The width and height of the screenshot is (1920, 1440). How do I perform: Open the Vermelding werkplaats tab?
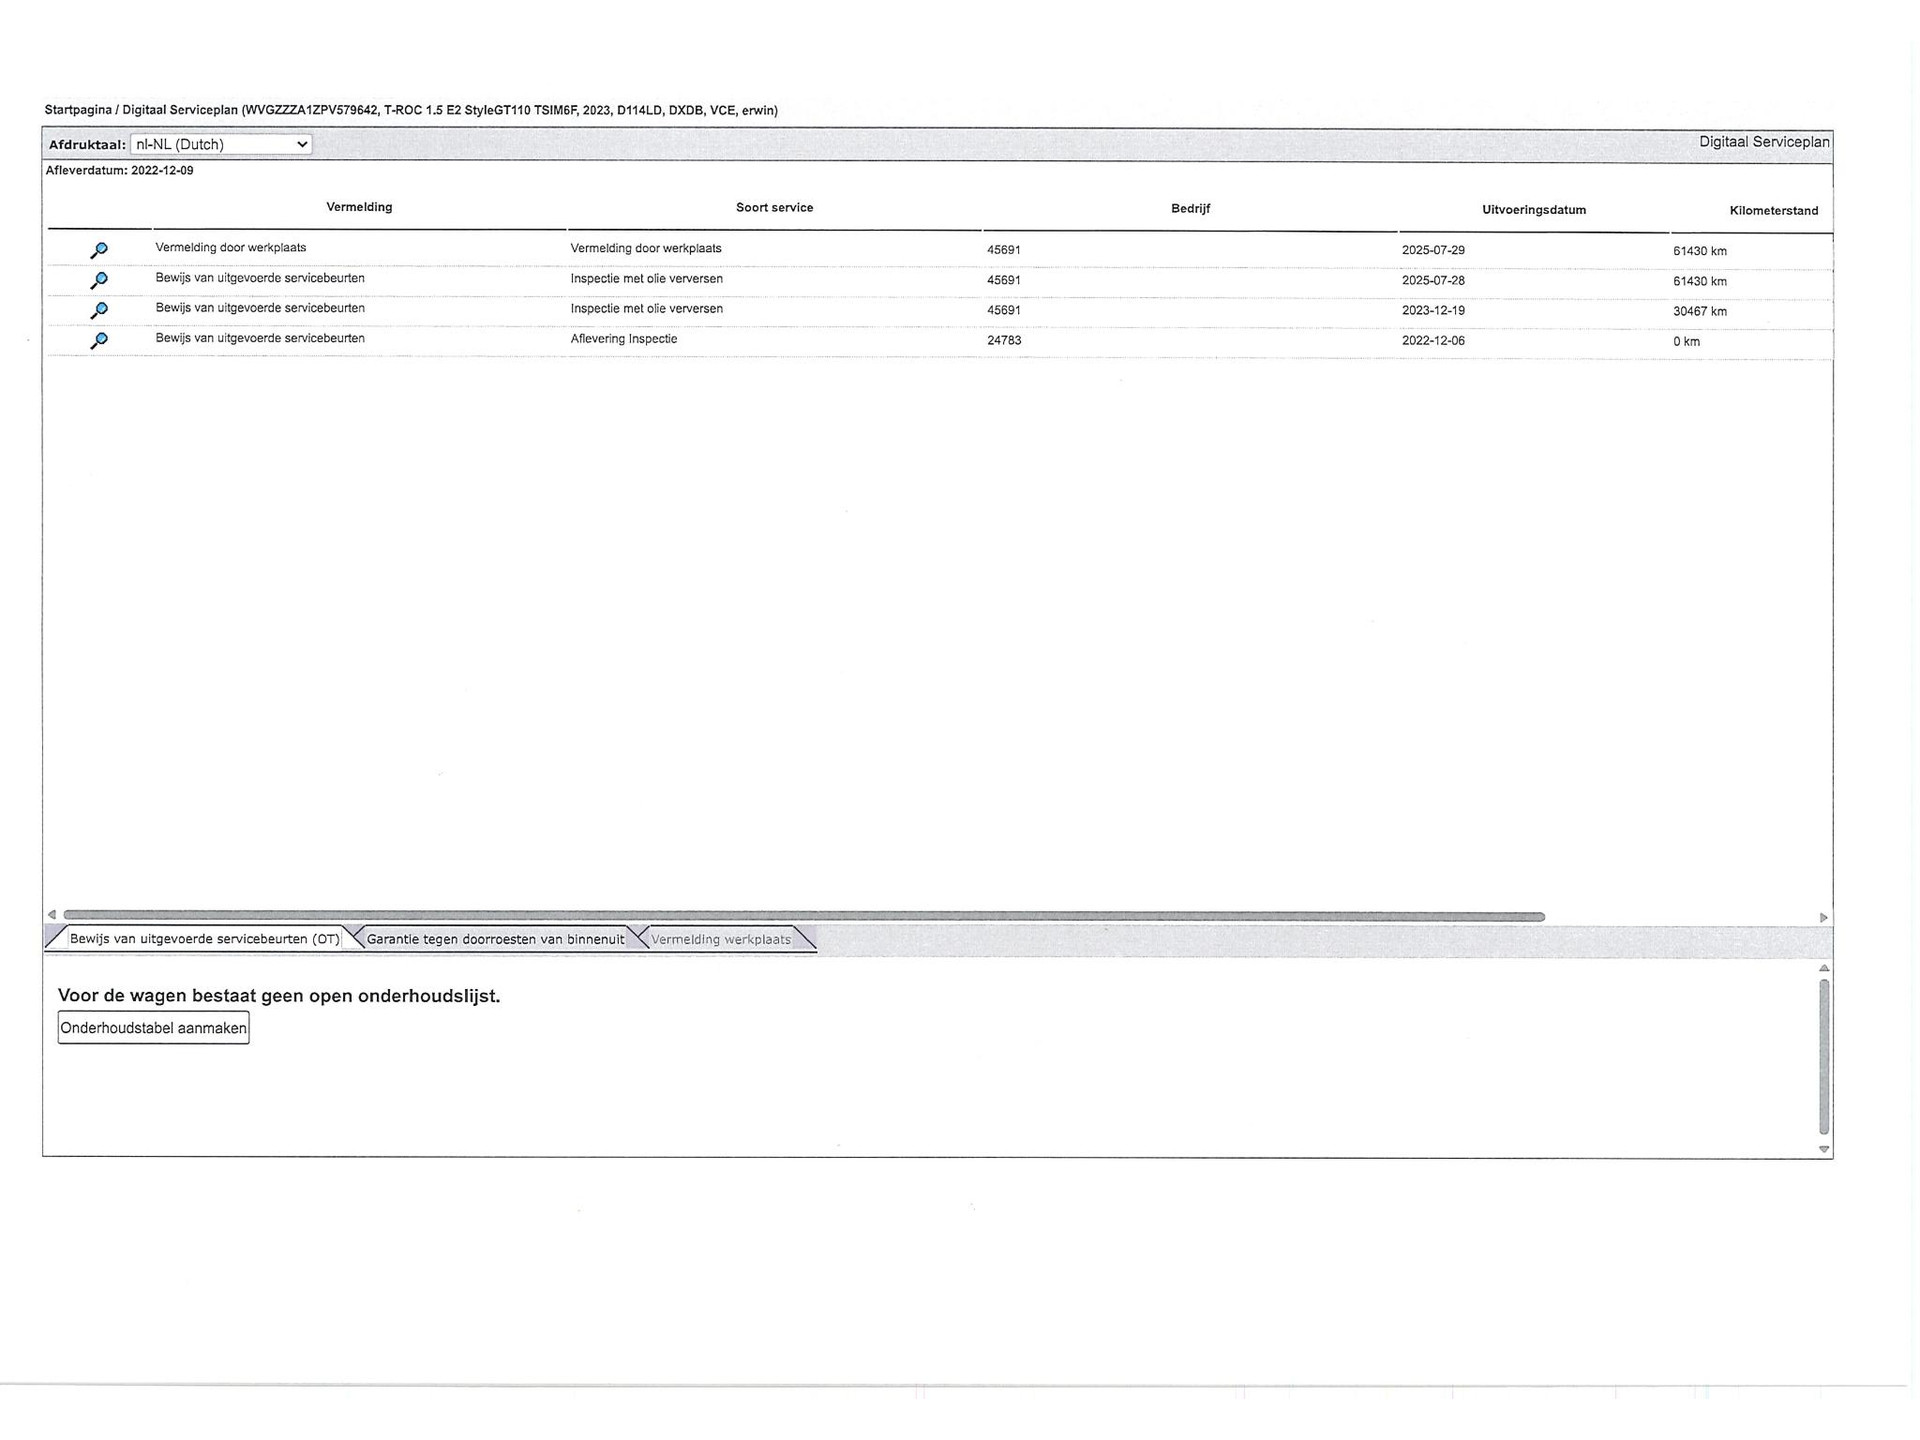tap(720, 939)
